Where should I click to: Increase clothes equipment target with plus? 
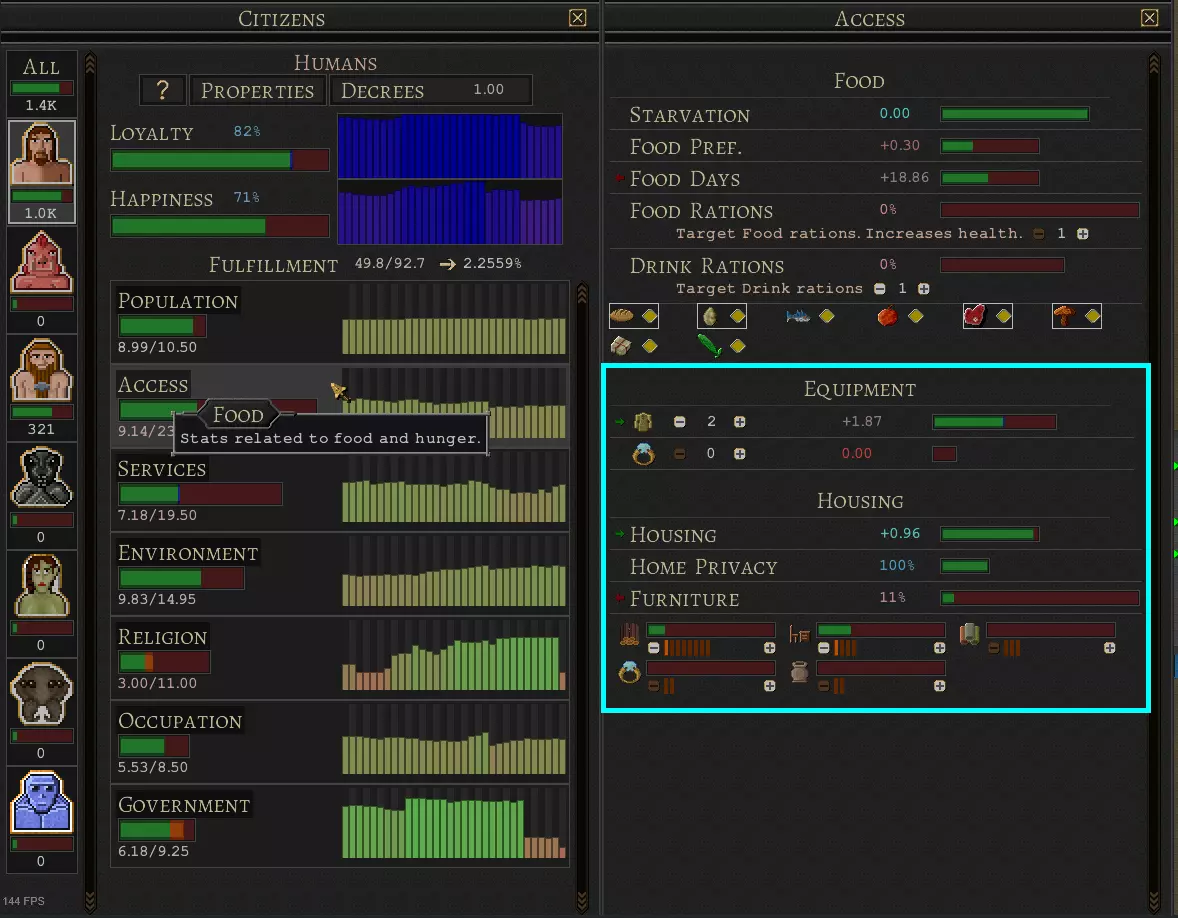[x=740, y=422]
